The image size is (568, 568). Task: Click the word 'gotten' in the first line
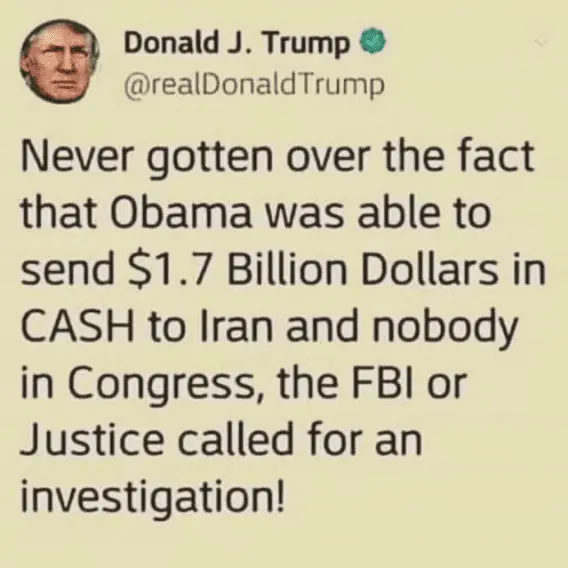(209, 159)
